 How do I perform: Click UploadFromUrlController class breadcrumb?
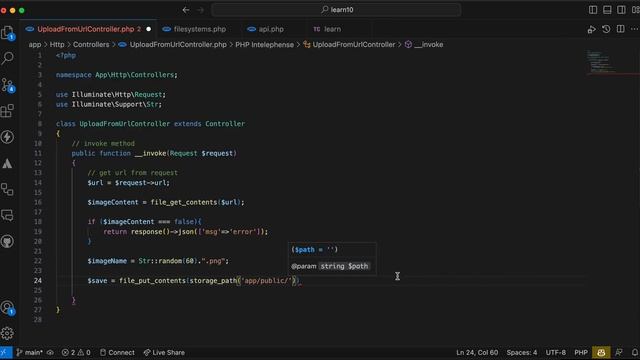click(x=353, y=44)
